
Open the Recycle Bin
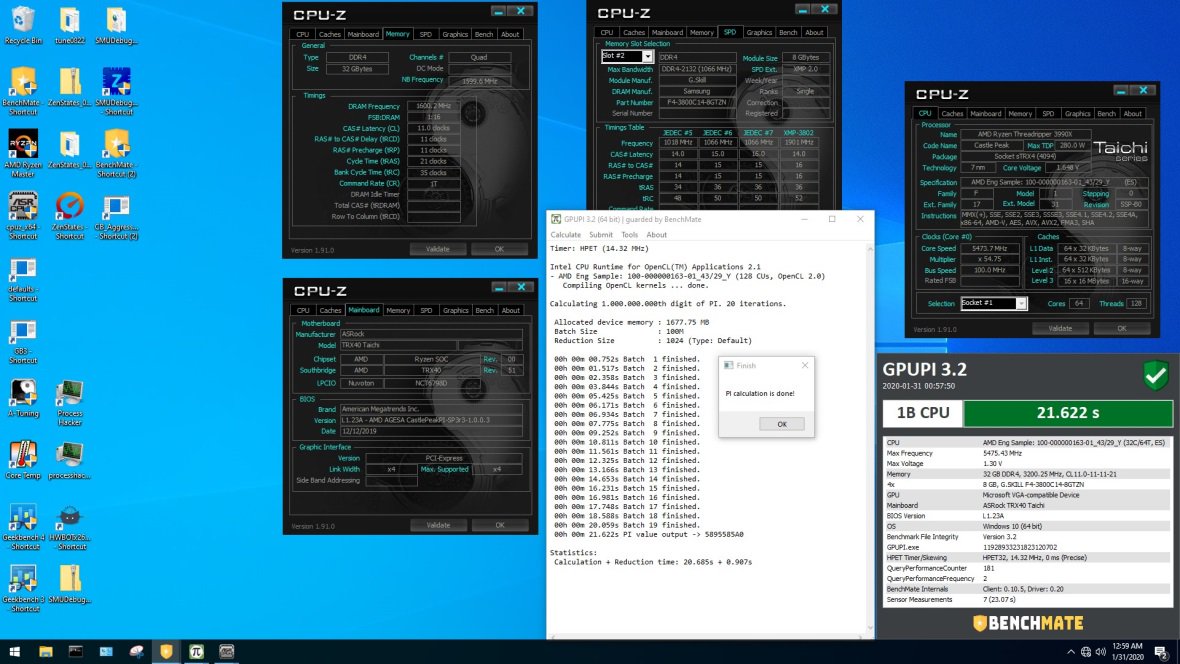pos(23,24)
